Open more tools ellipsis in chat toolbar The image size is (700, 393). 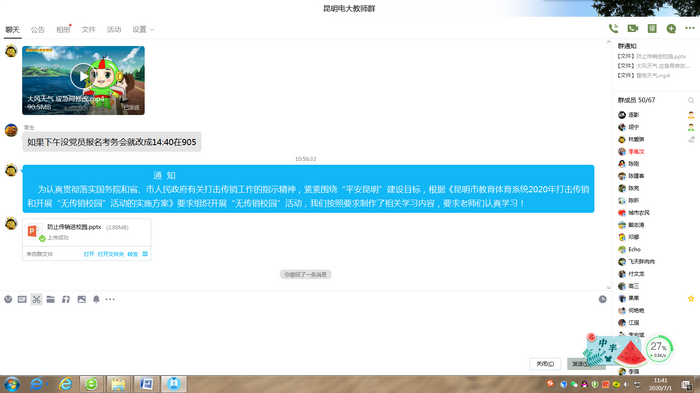tap(110, 299)
